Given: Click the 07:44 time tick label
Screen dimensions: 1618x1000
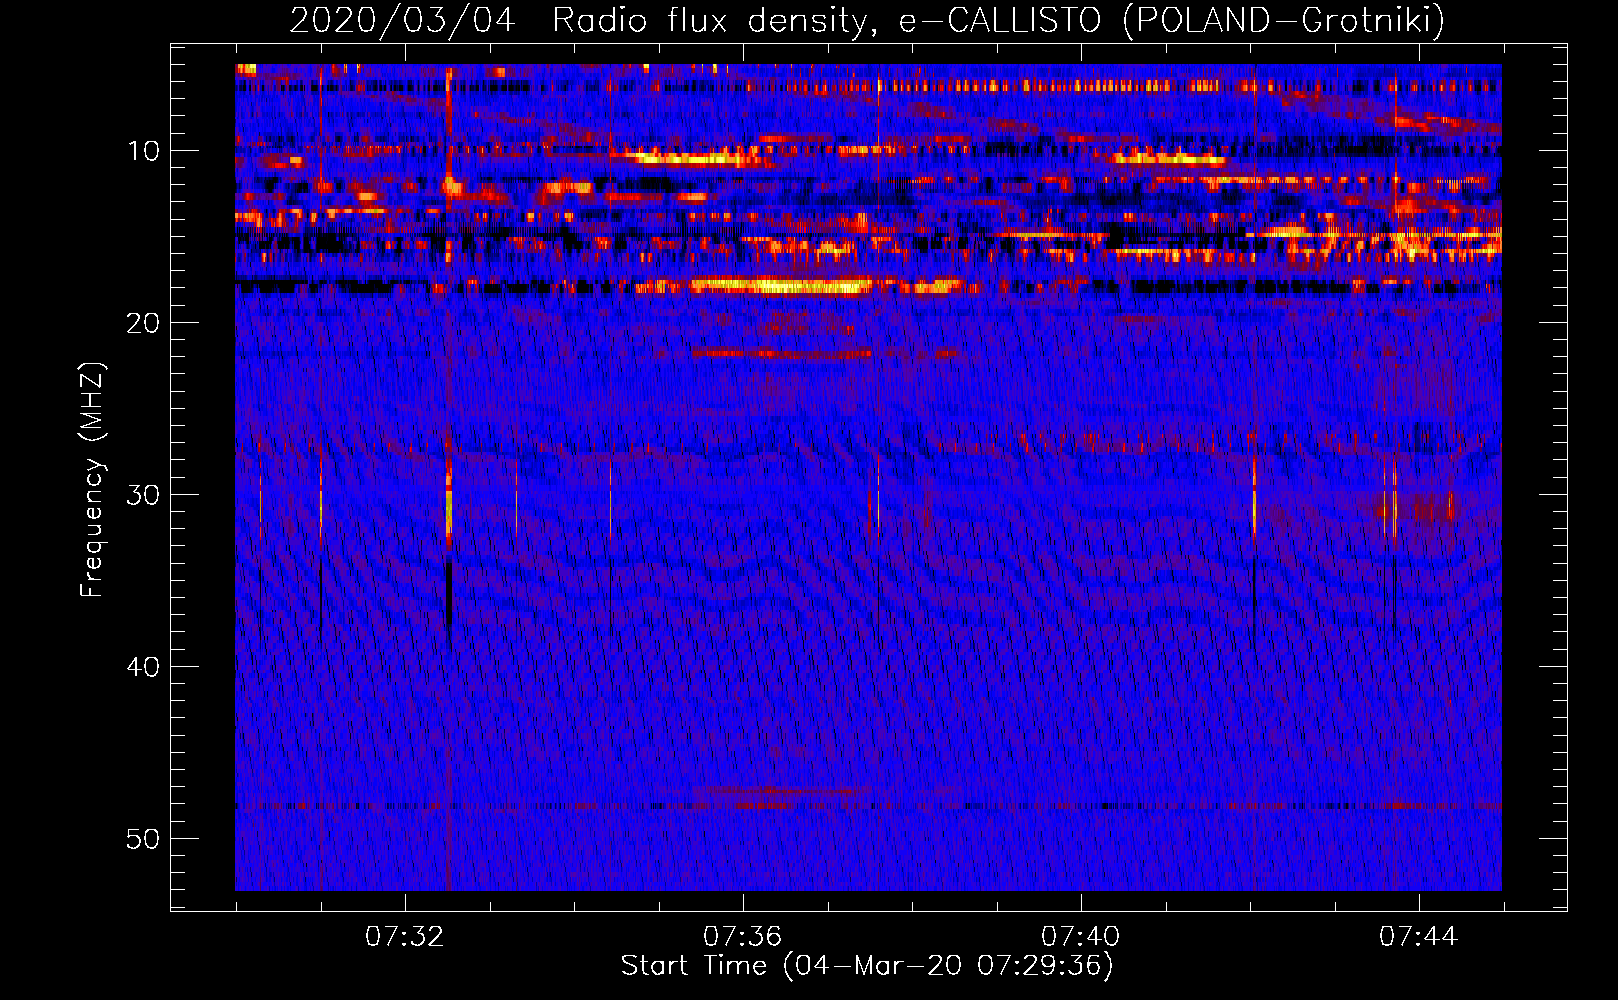Looking at the screenshot, I should pyautogui.click(x=1418, y=937).
